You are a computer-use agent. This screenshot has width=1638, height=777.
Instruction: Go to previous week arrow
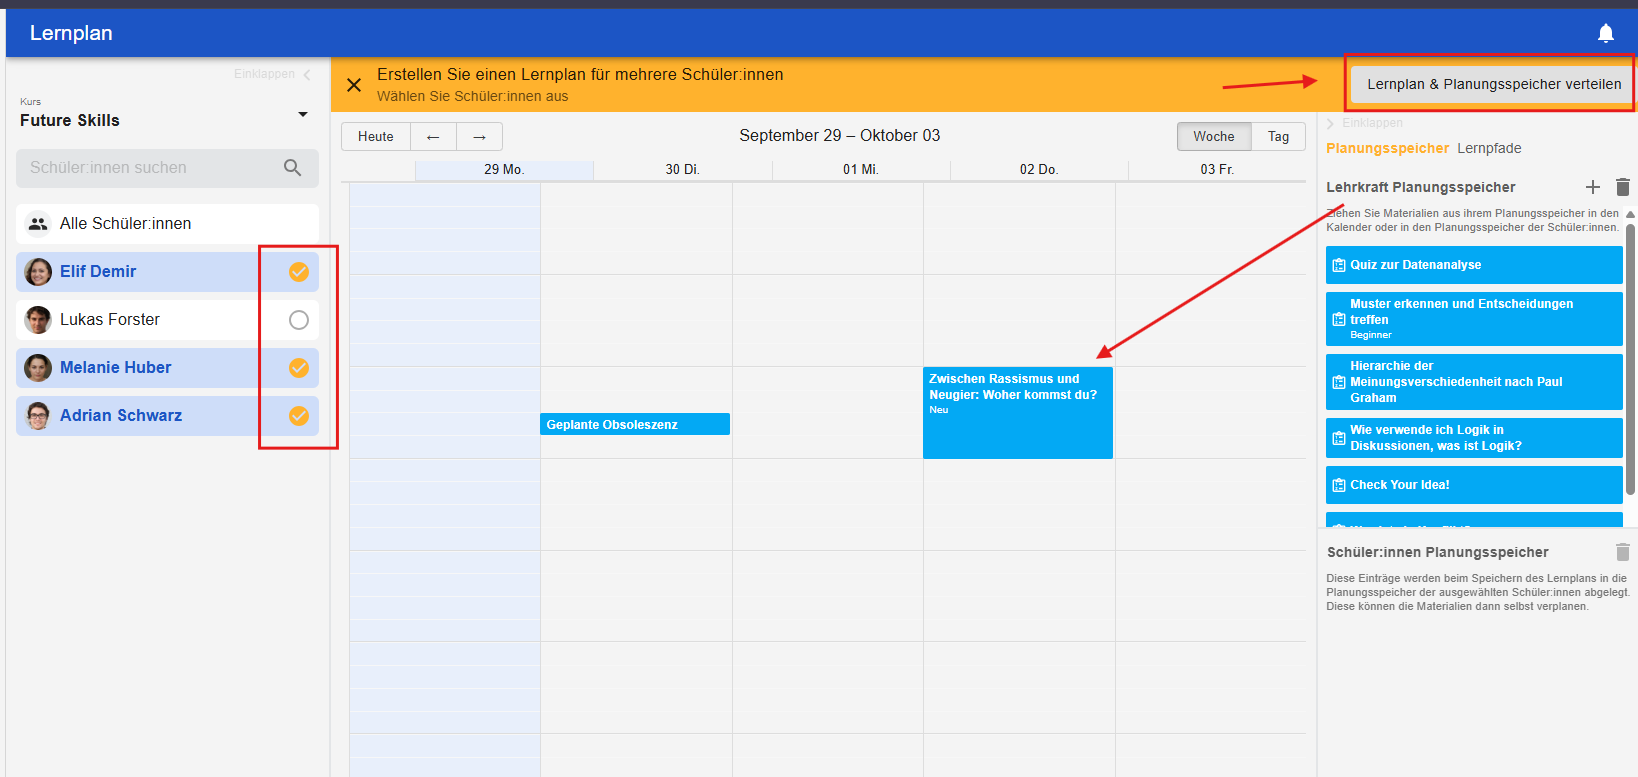coord(433,137)
